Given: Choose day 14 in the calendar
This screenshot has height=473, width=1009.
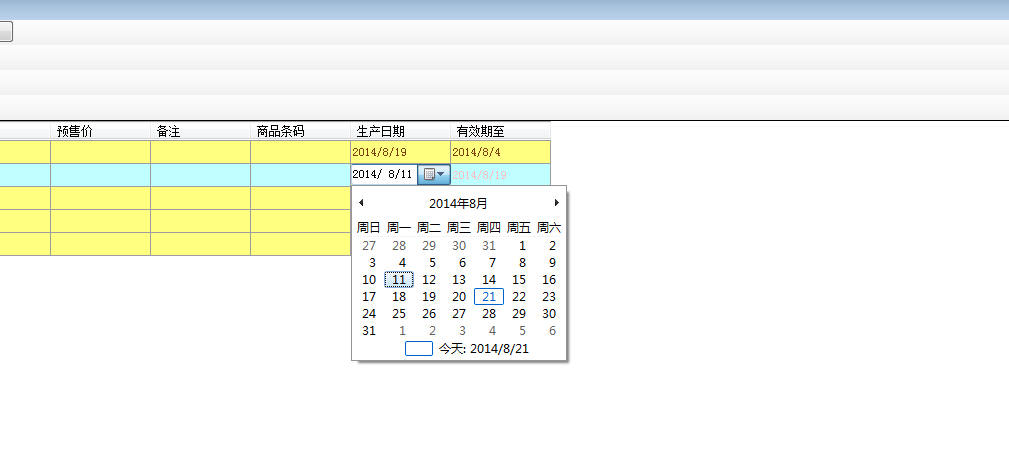Looking at the screenshot, I should click(489, 280).
